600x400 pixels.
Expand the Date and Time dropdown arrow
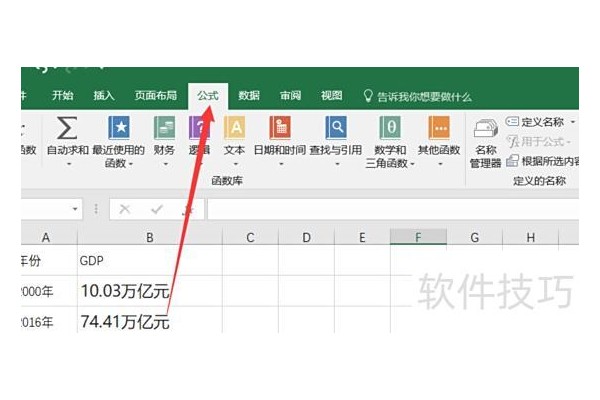pos(281,164)
